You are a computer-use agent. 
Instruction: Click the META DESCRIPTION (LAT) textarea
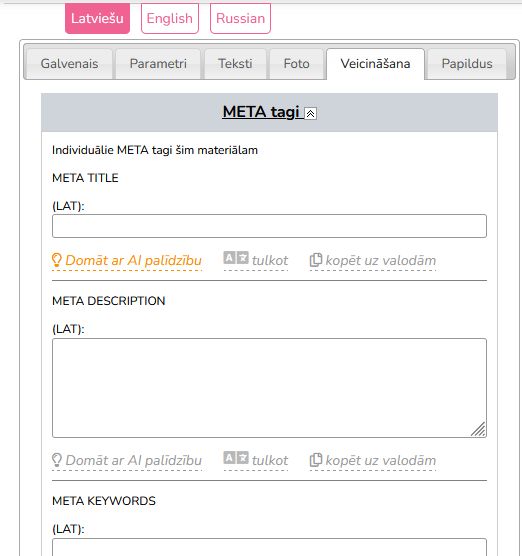(x=270, y=388)
